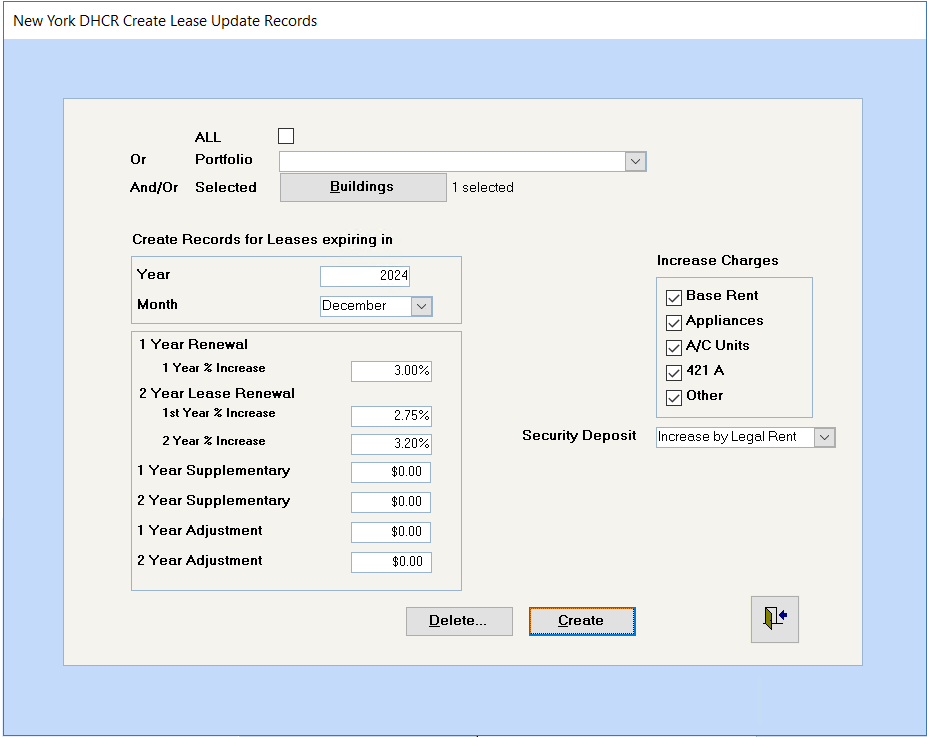Toggle the 421 A checkbox
Screen dimensions: 927x737
point(674,372)
